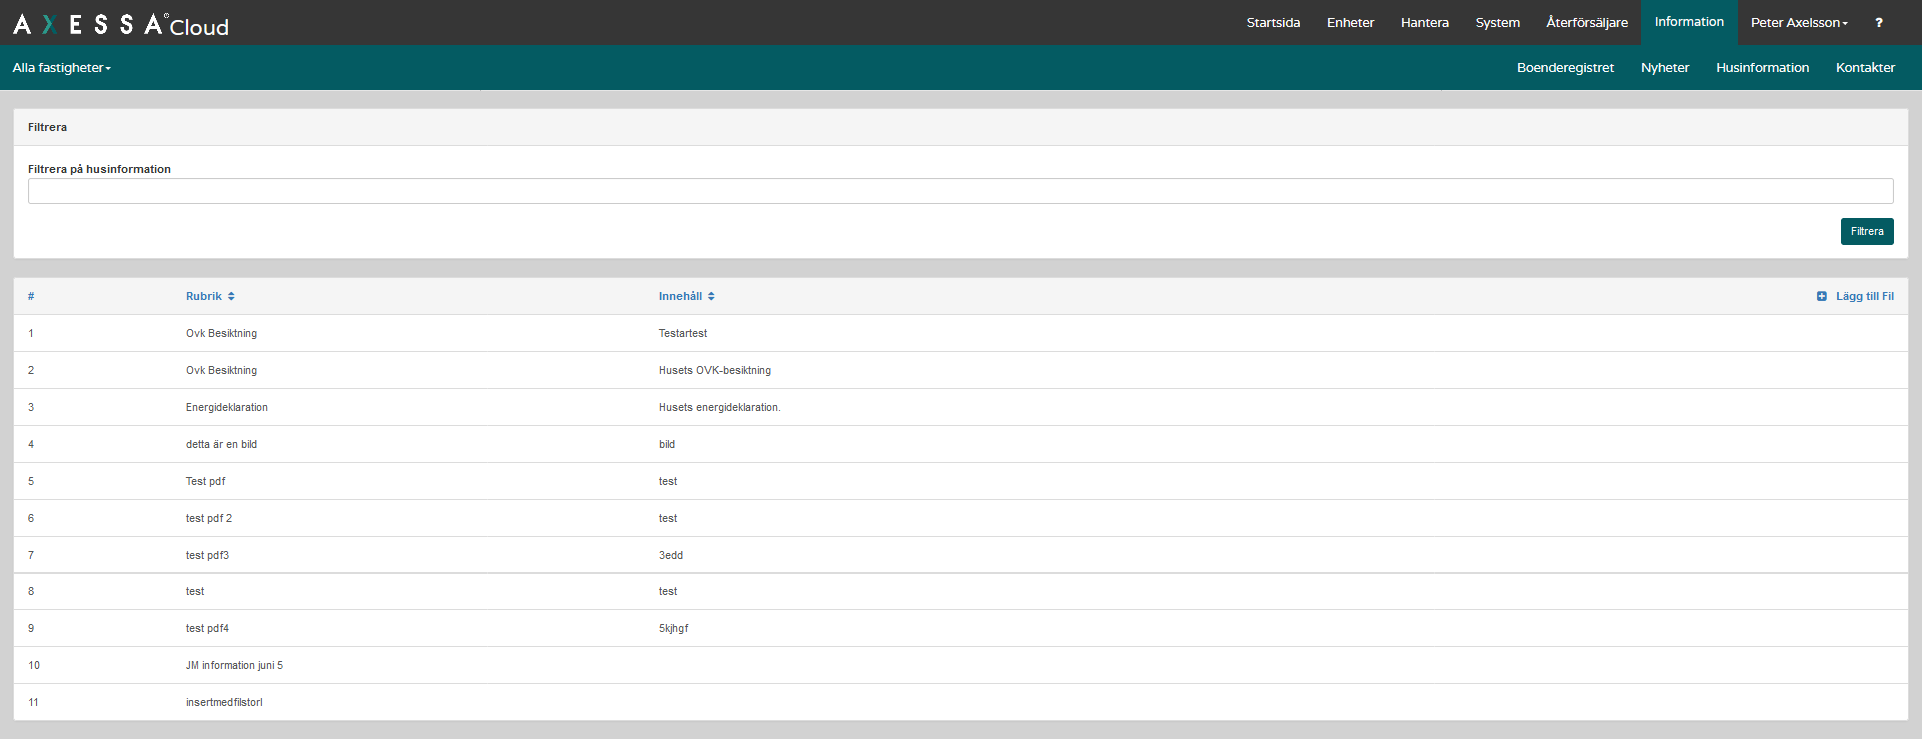Image resolution: width=1922 pixels, height=739 pixels.
Task: Click the Lägg till Fil link
Action: (1864, 296)
